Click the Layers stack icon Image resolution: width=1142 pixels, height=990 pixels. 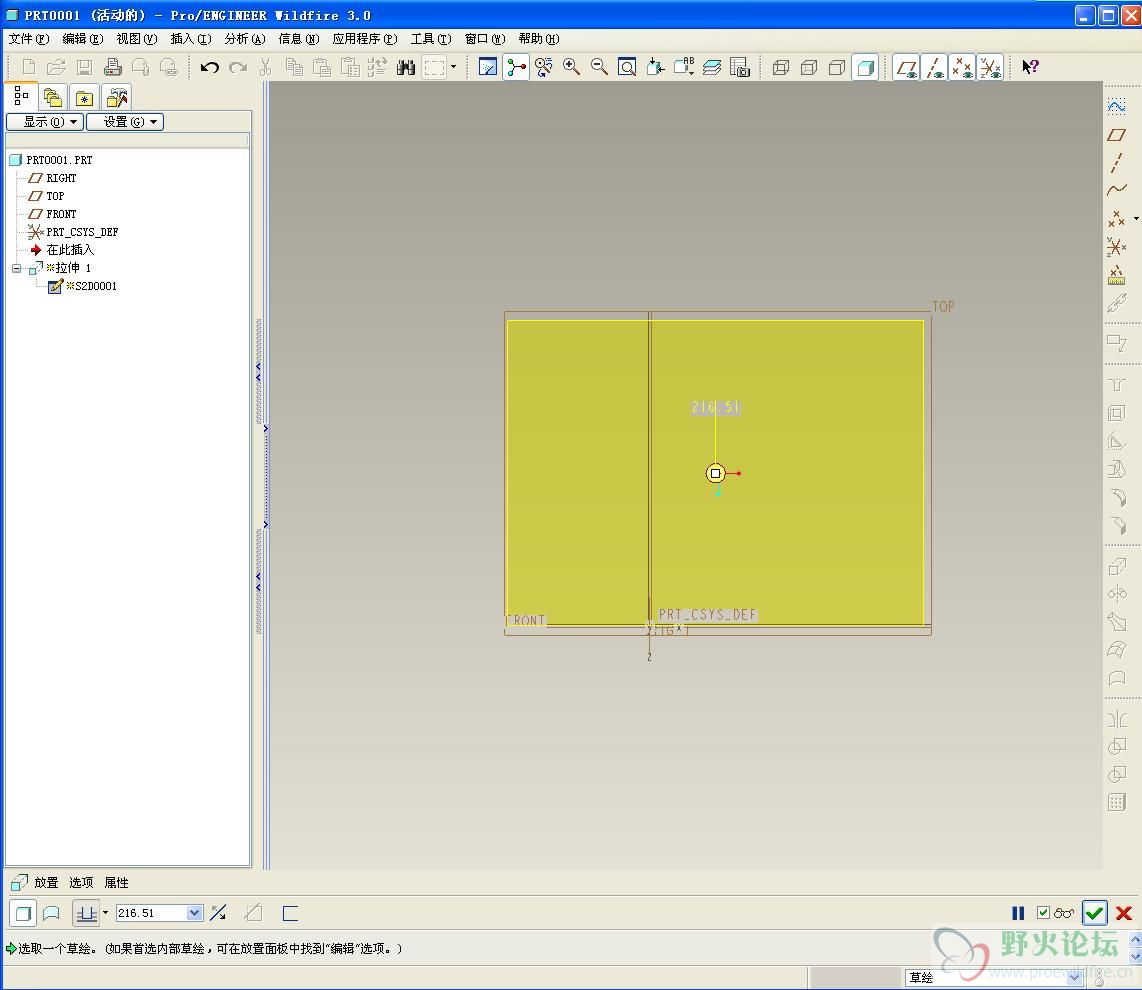click(712, 68)
